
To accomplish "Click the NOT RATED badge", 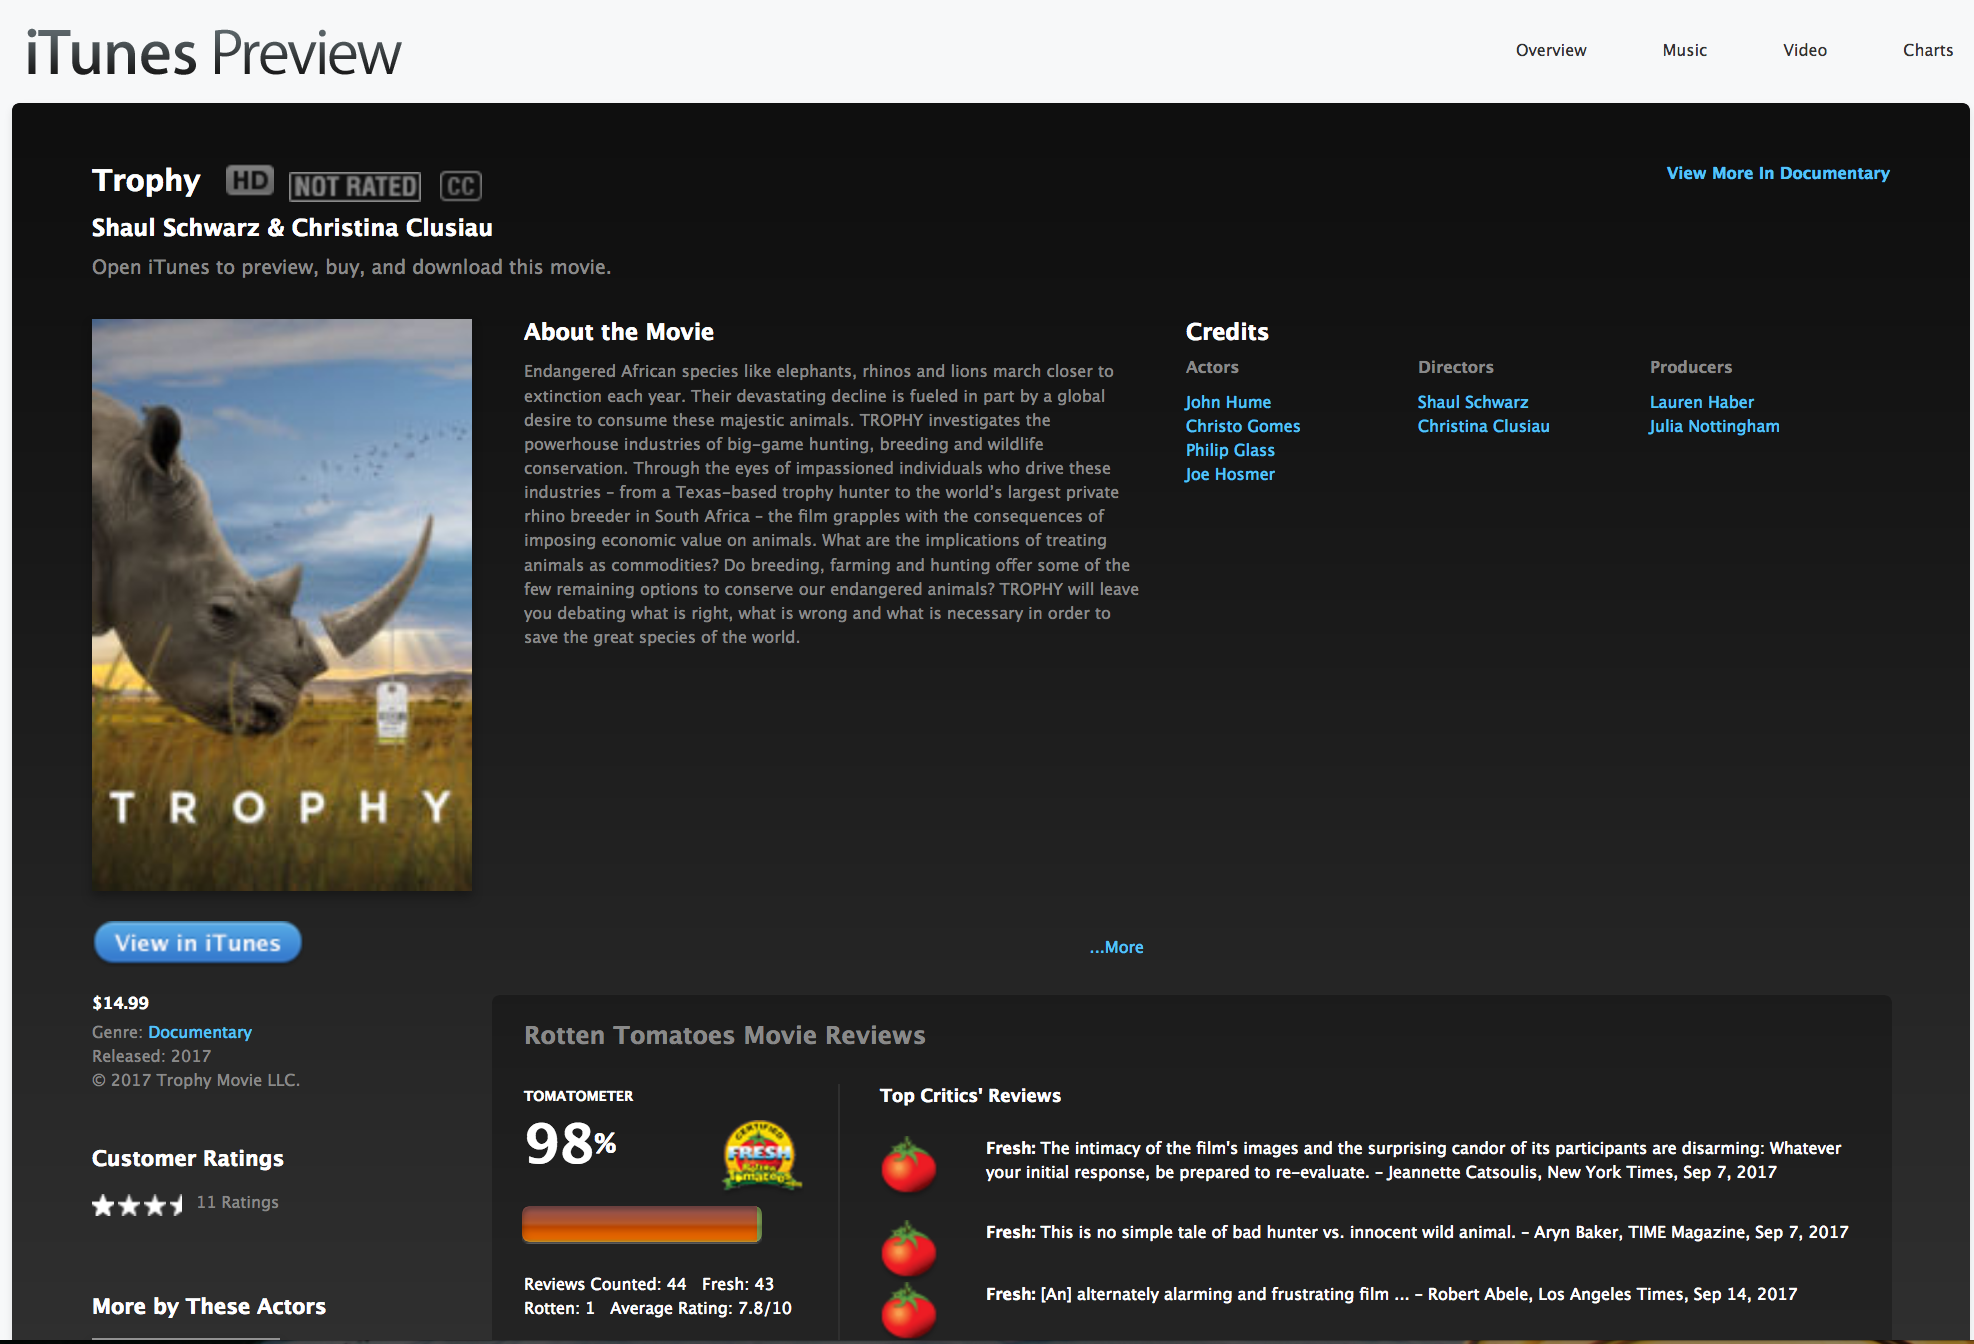I will (x=355, y=186).
